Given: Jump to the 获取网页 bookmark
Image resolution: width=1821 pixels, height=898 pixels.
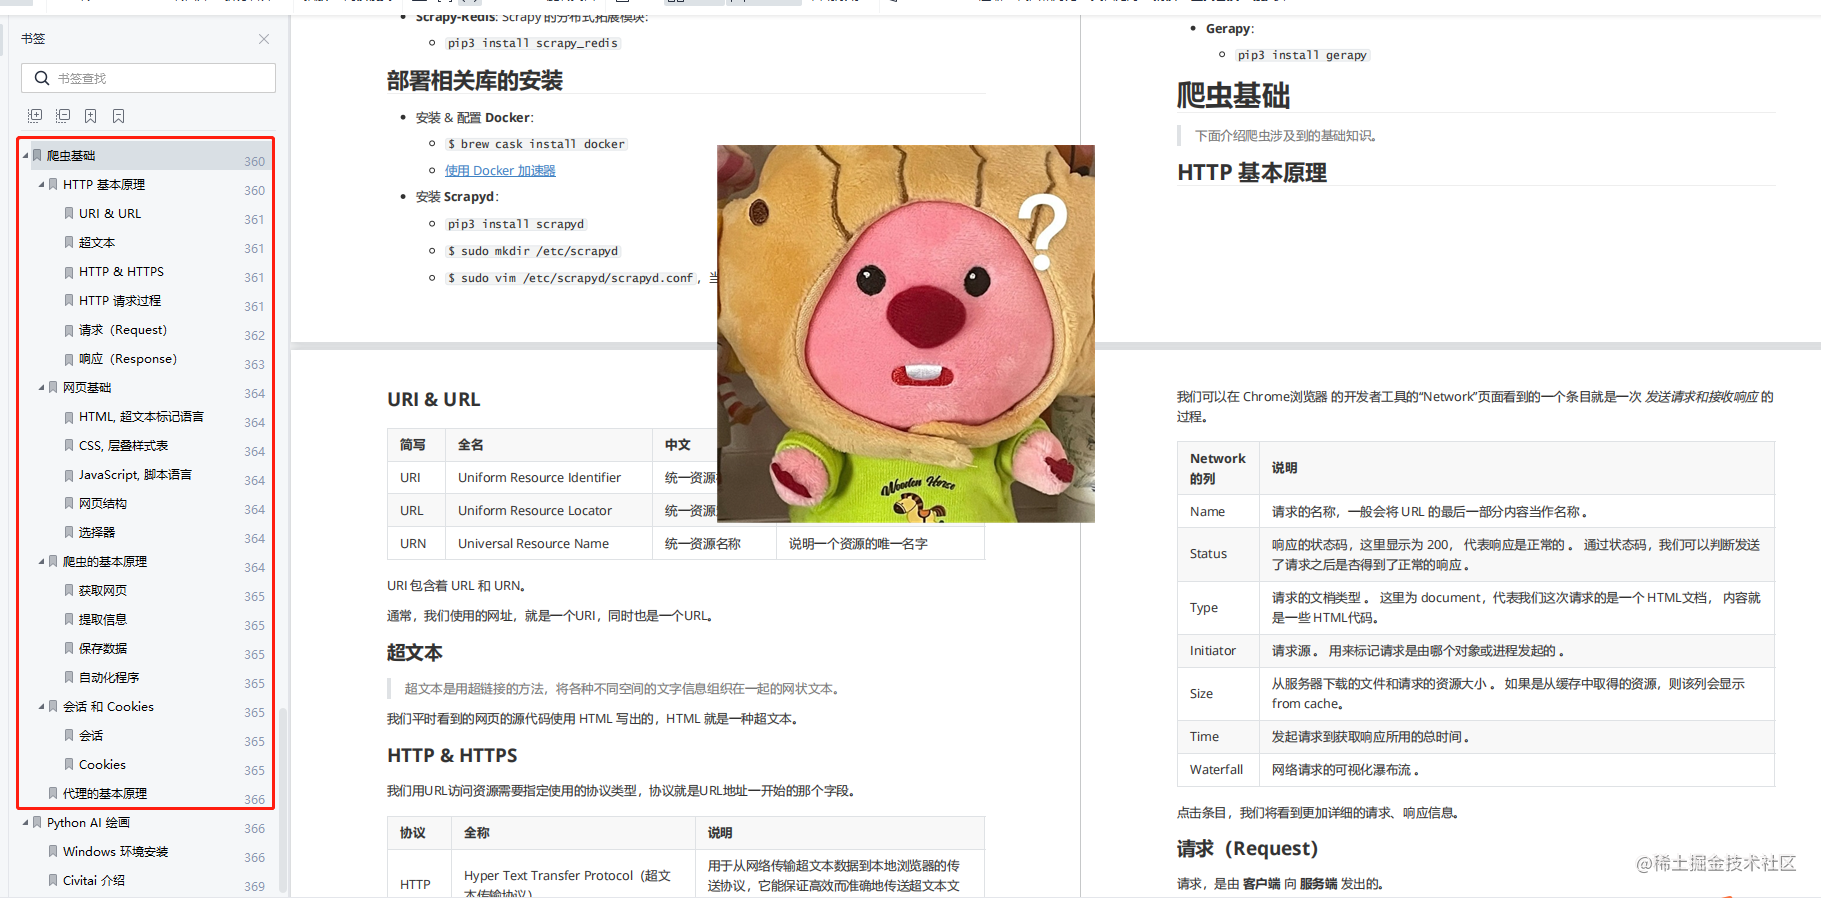Looking at the screenshot, I should pos(103,590).
